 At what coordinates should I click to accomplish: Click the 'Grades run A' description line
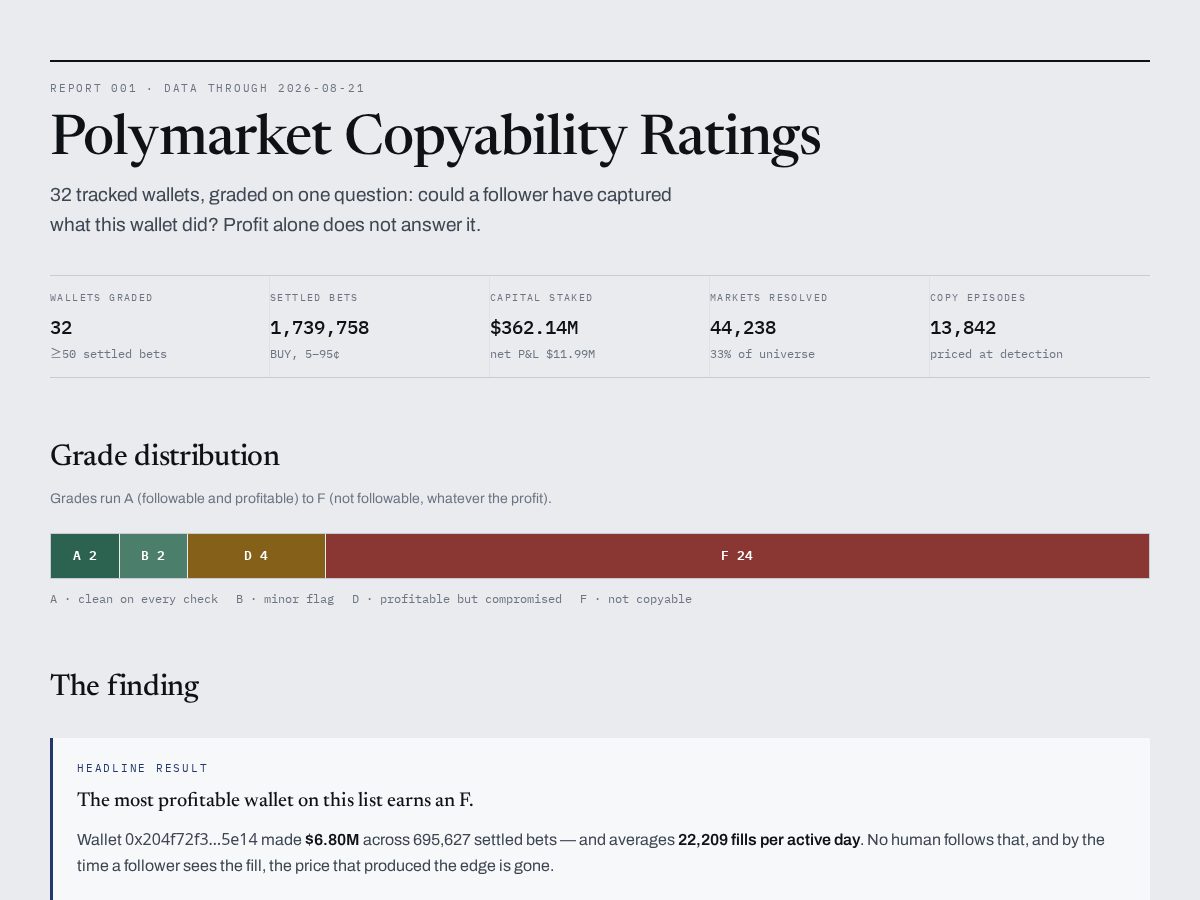(x=300, y=498)
